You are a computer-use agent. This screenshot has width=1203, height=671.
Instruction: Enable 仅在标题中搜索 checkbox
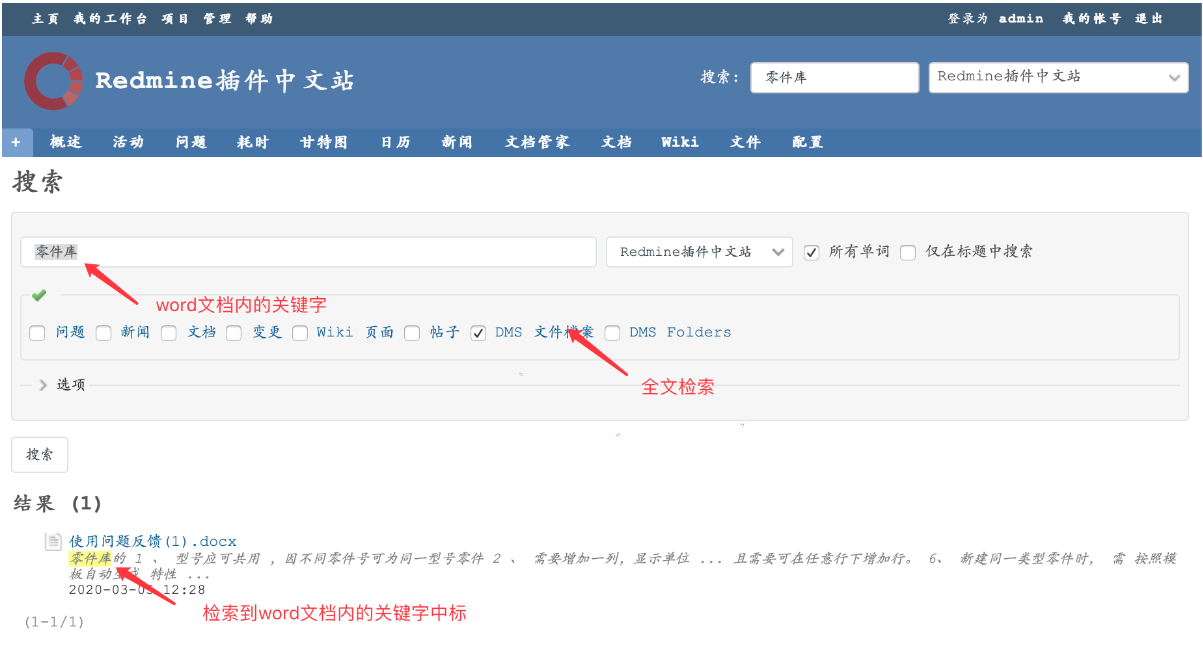(x=908, y=252)
